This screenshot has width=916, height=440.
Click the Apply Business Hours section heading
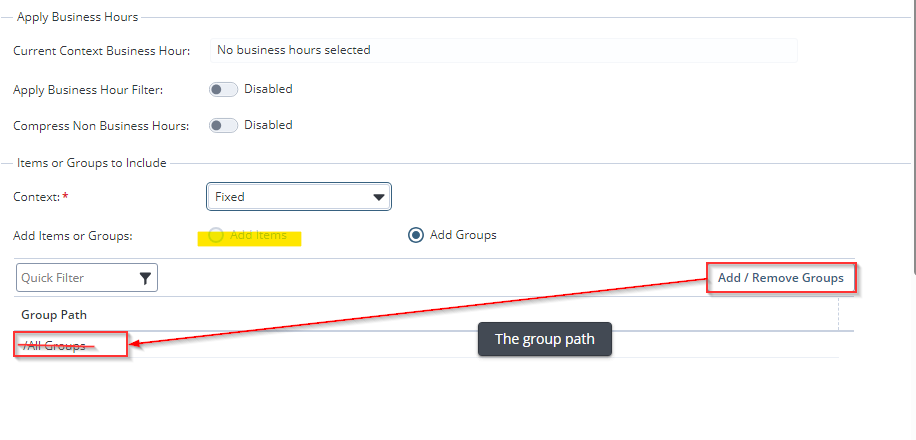click(78, 17)
